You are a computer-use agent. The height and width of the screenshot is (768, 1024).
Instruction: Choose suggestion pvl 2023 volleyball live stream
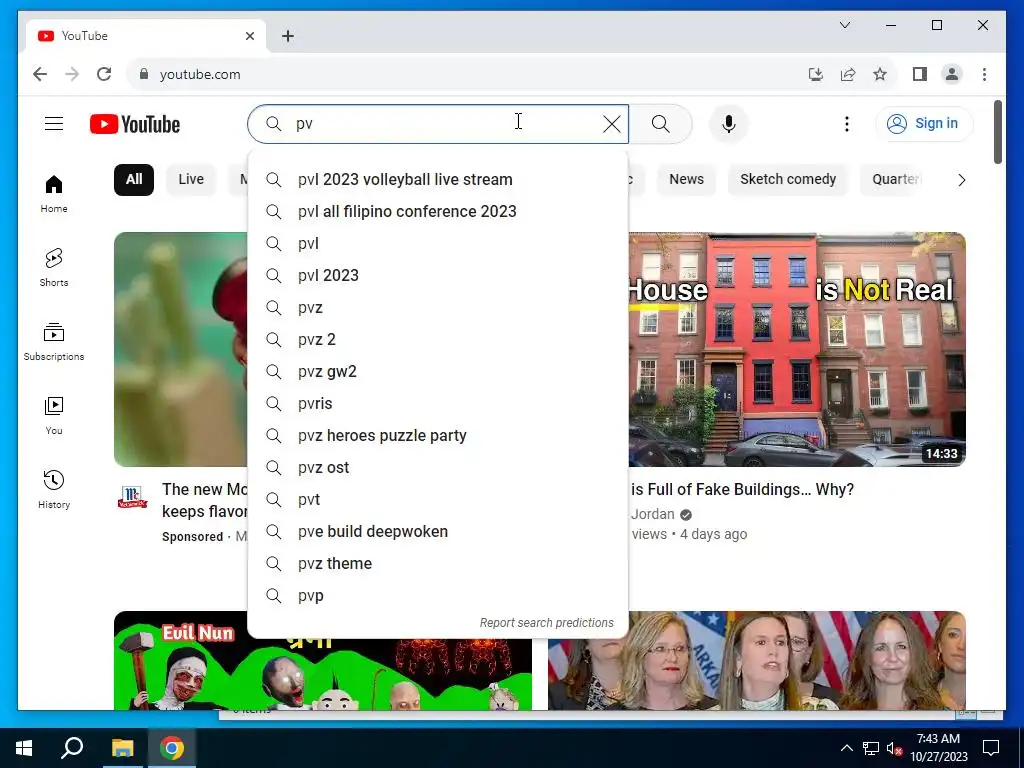[438, 180]
